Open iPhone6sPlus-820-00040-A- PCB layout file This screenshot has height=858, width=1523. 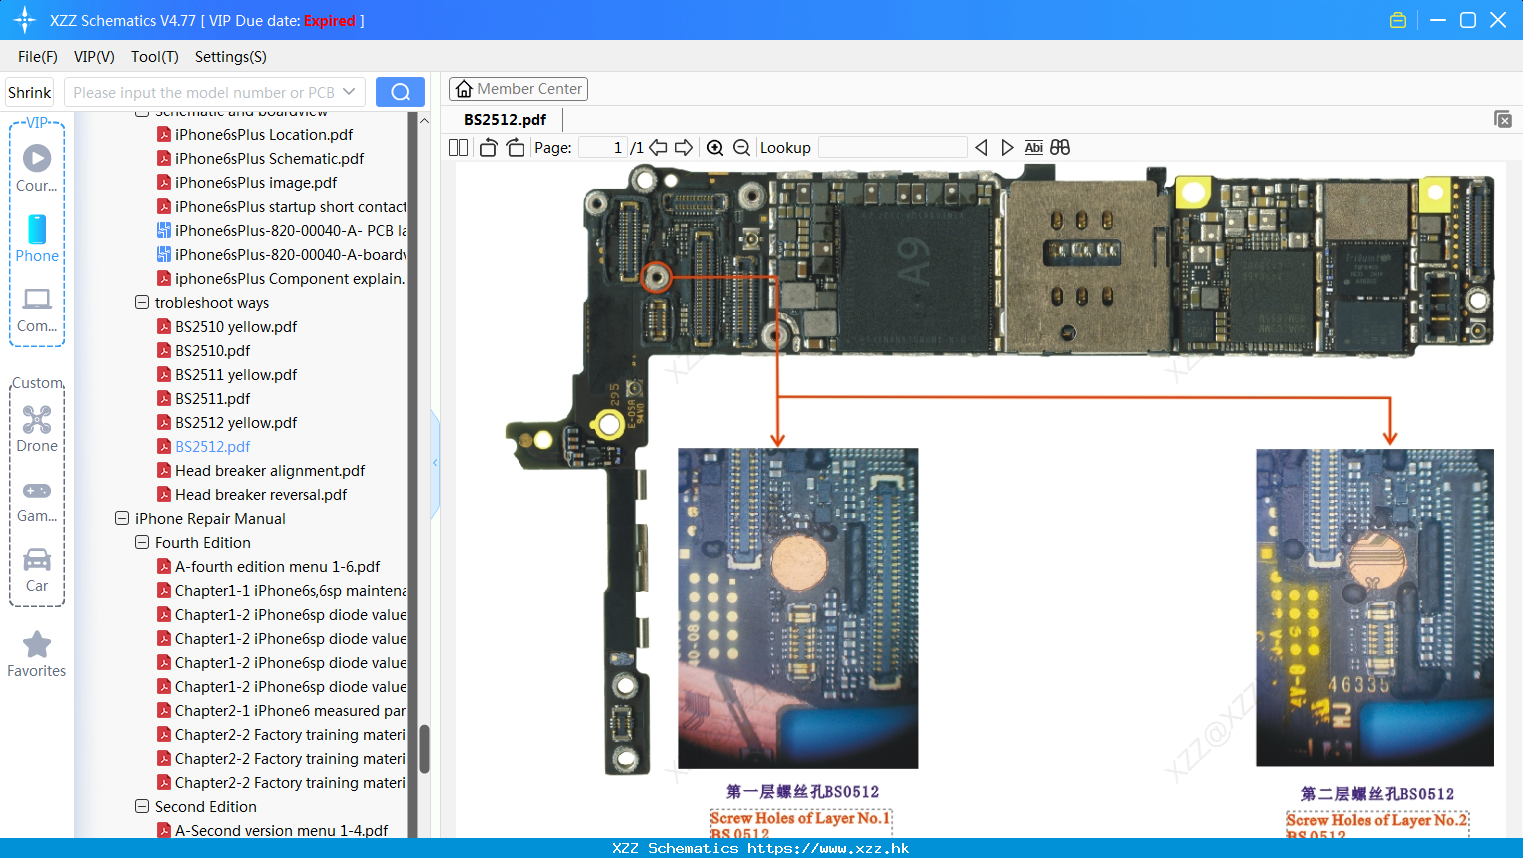[x=282, y=230]
